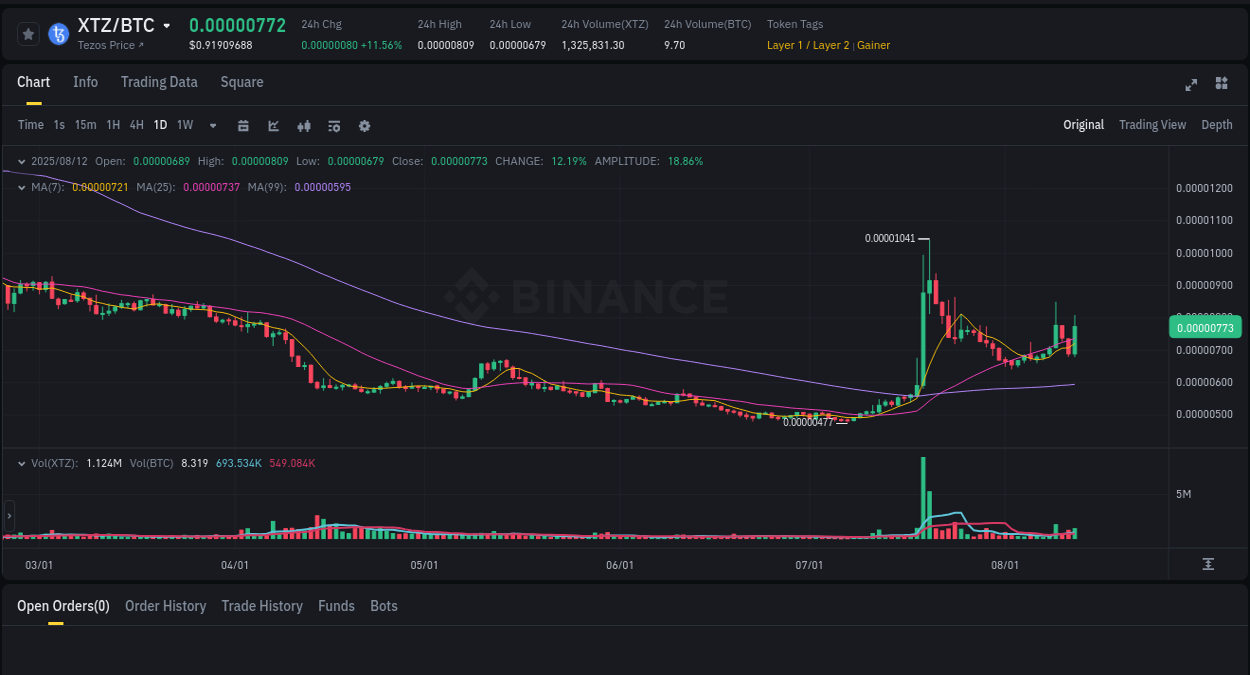Select the date range calendar icon

pyautogui.click(x=243, y=125)
